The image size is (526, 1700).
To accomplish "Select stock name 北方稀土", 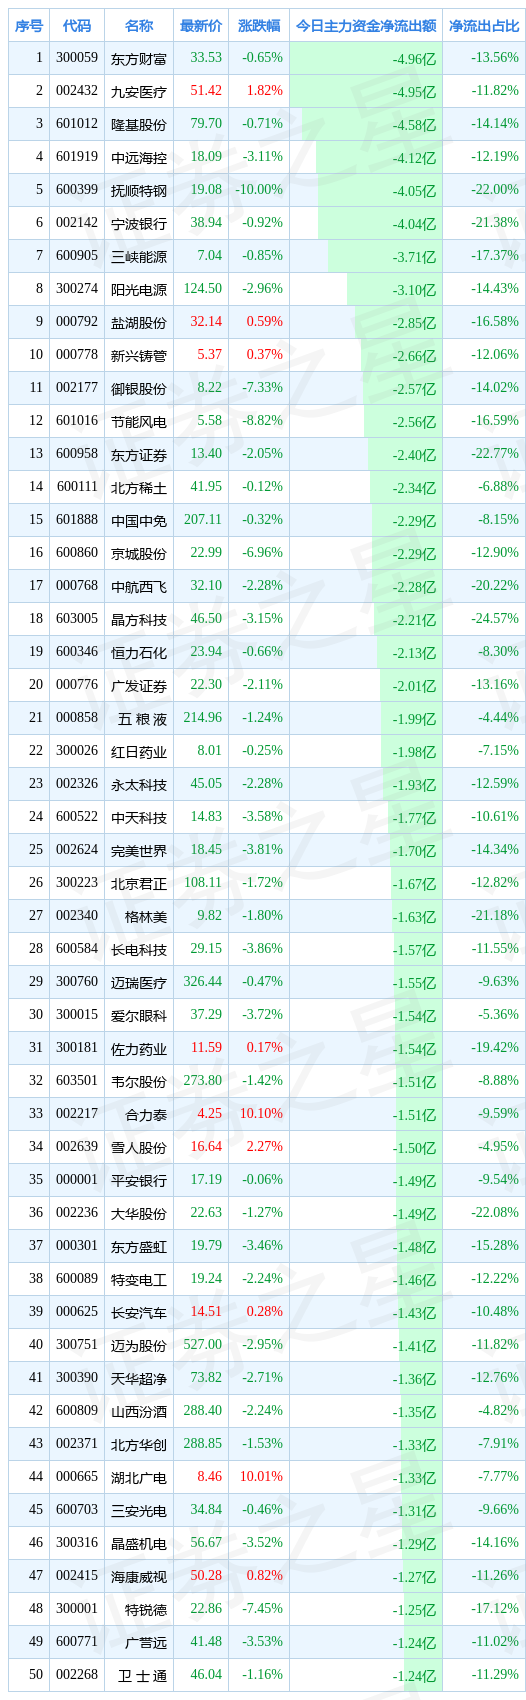I will (x=139, y=488).
